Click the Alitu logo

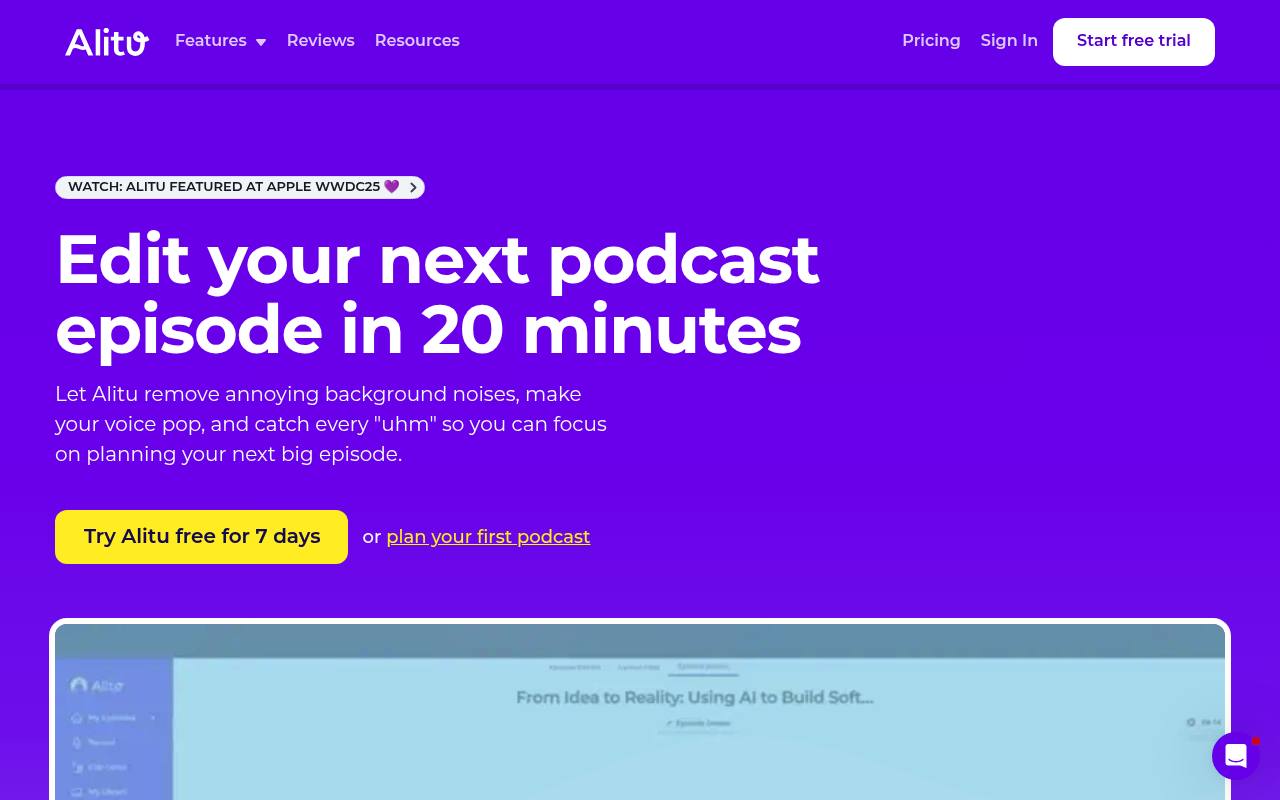[107, 42]
